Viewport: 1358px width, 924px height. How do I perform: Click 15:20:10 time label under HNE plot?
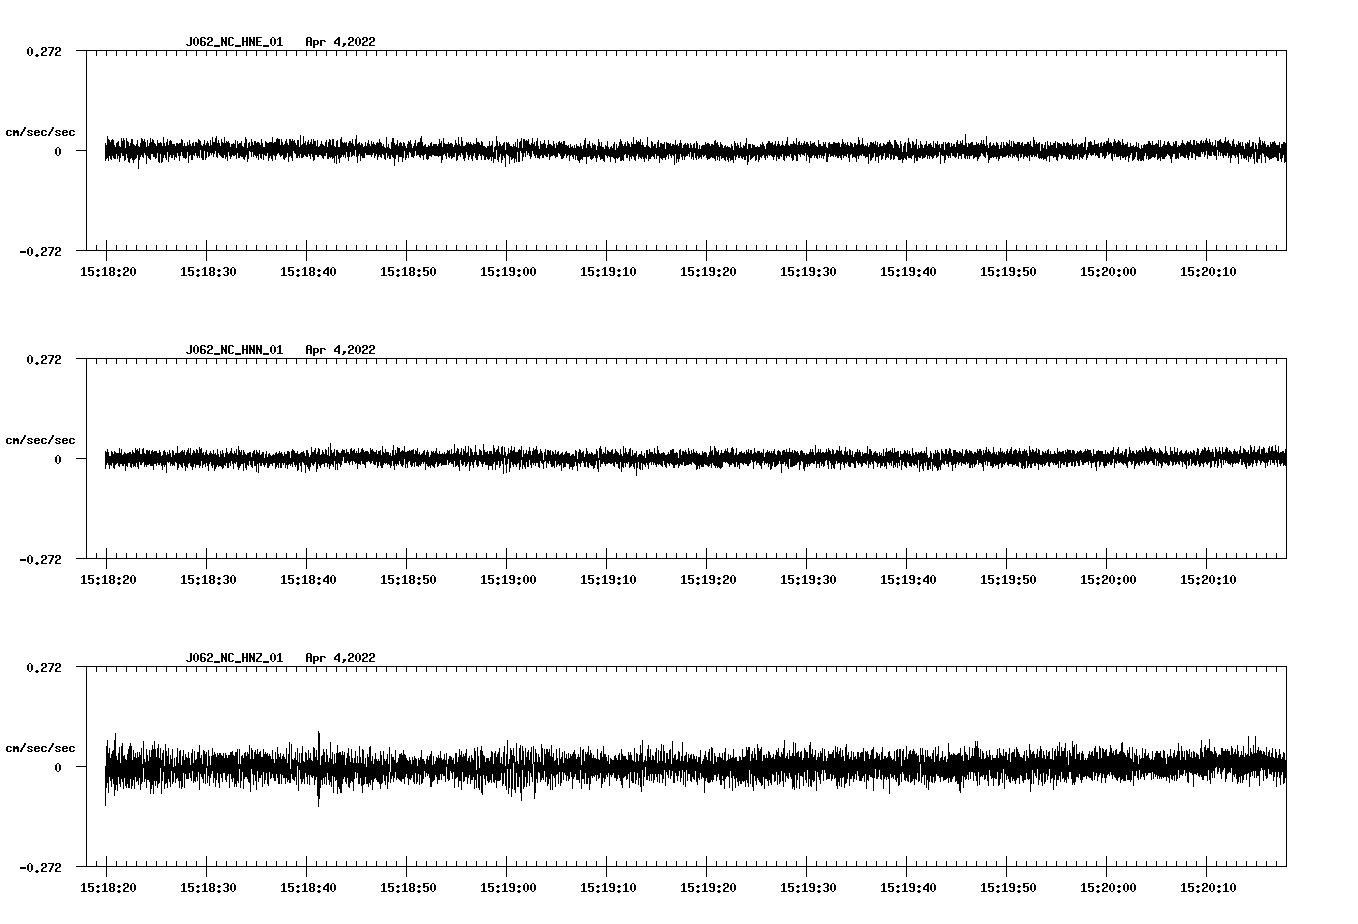pos(1208,272)
